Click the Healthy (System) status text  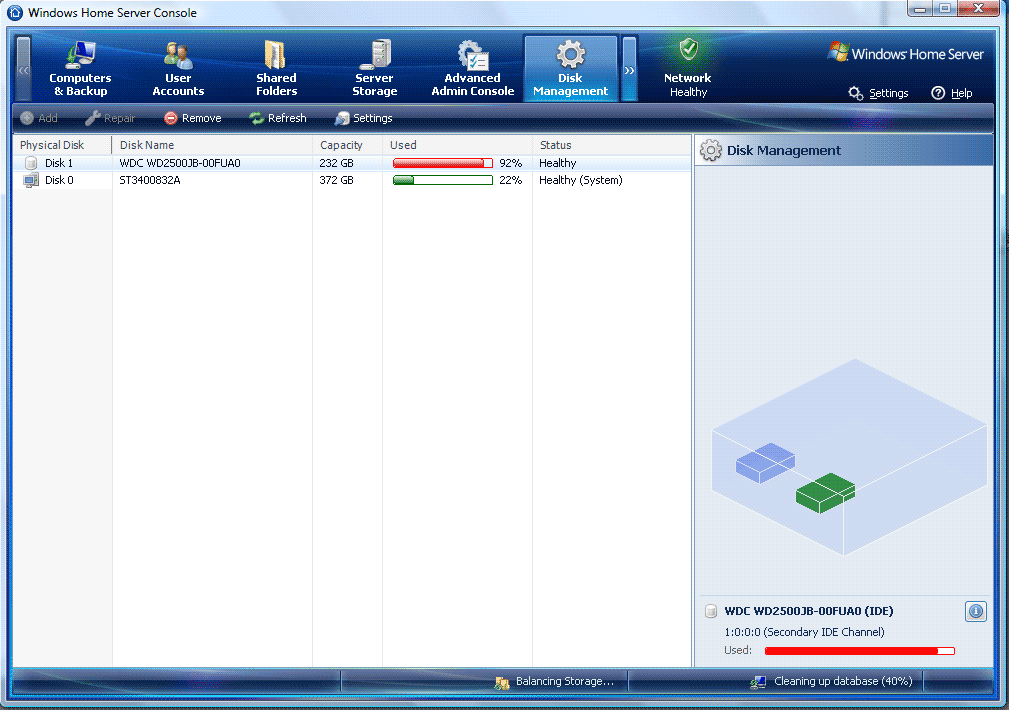click(581, 180)
